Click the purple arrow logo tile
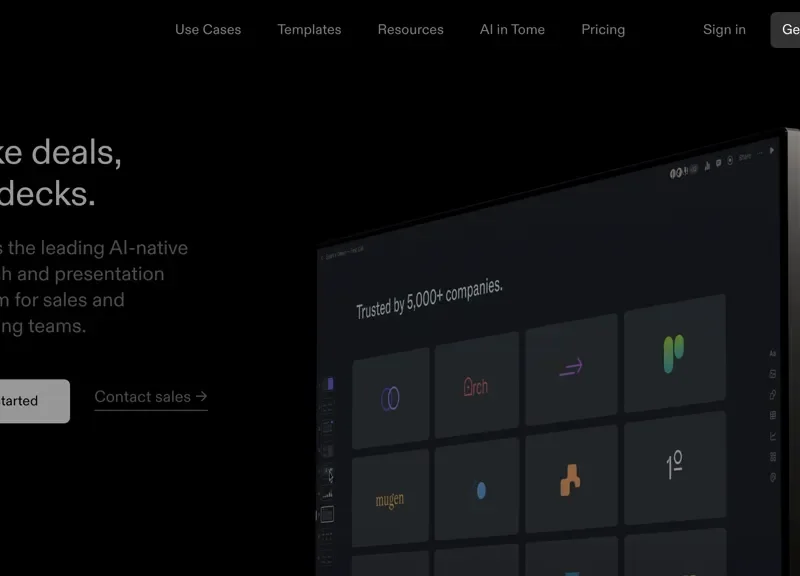 (571, 368)
